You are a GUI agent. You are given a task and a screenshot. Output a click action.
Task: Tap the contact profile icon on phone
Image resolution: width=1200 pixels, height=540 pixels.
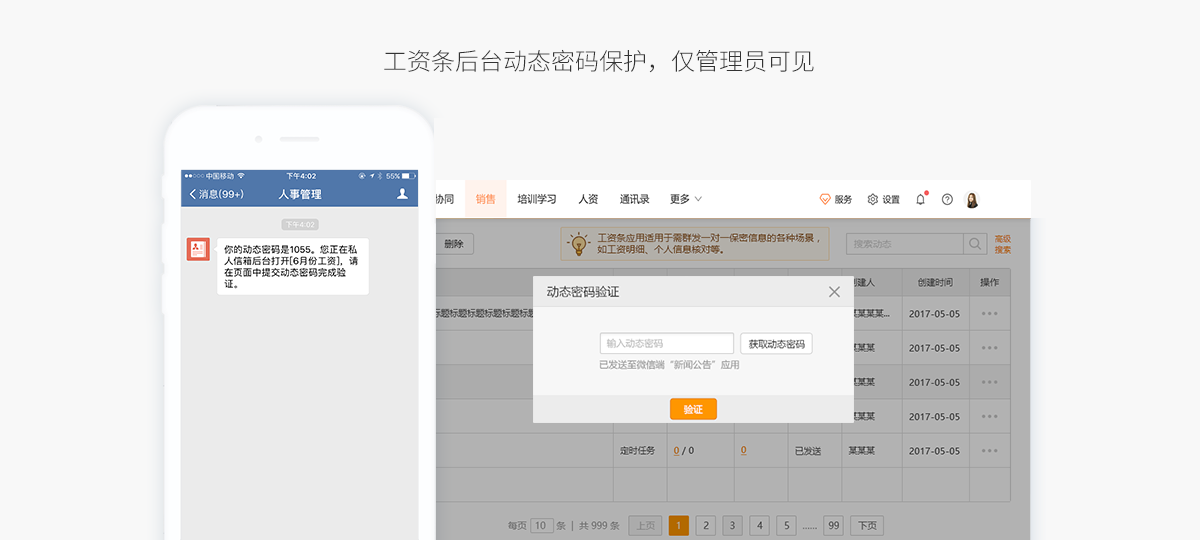tap(403, 194)
